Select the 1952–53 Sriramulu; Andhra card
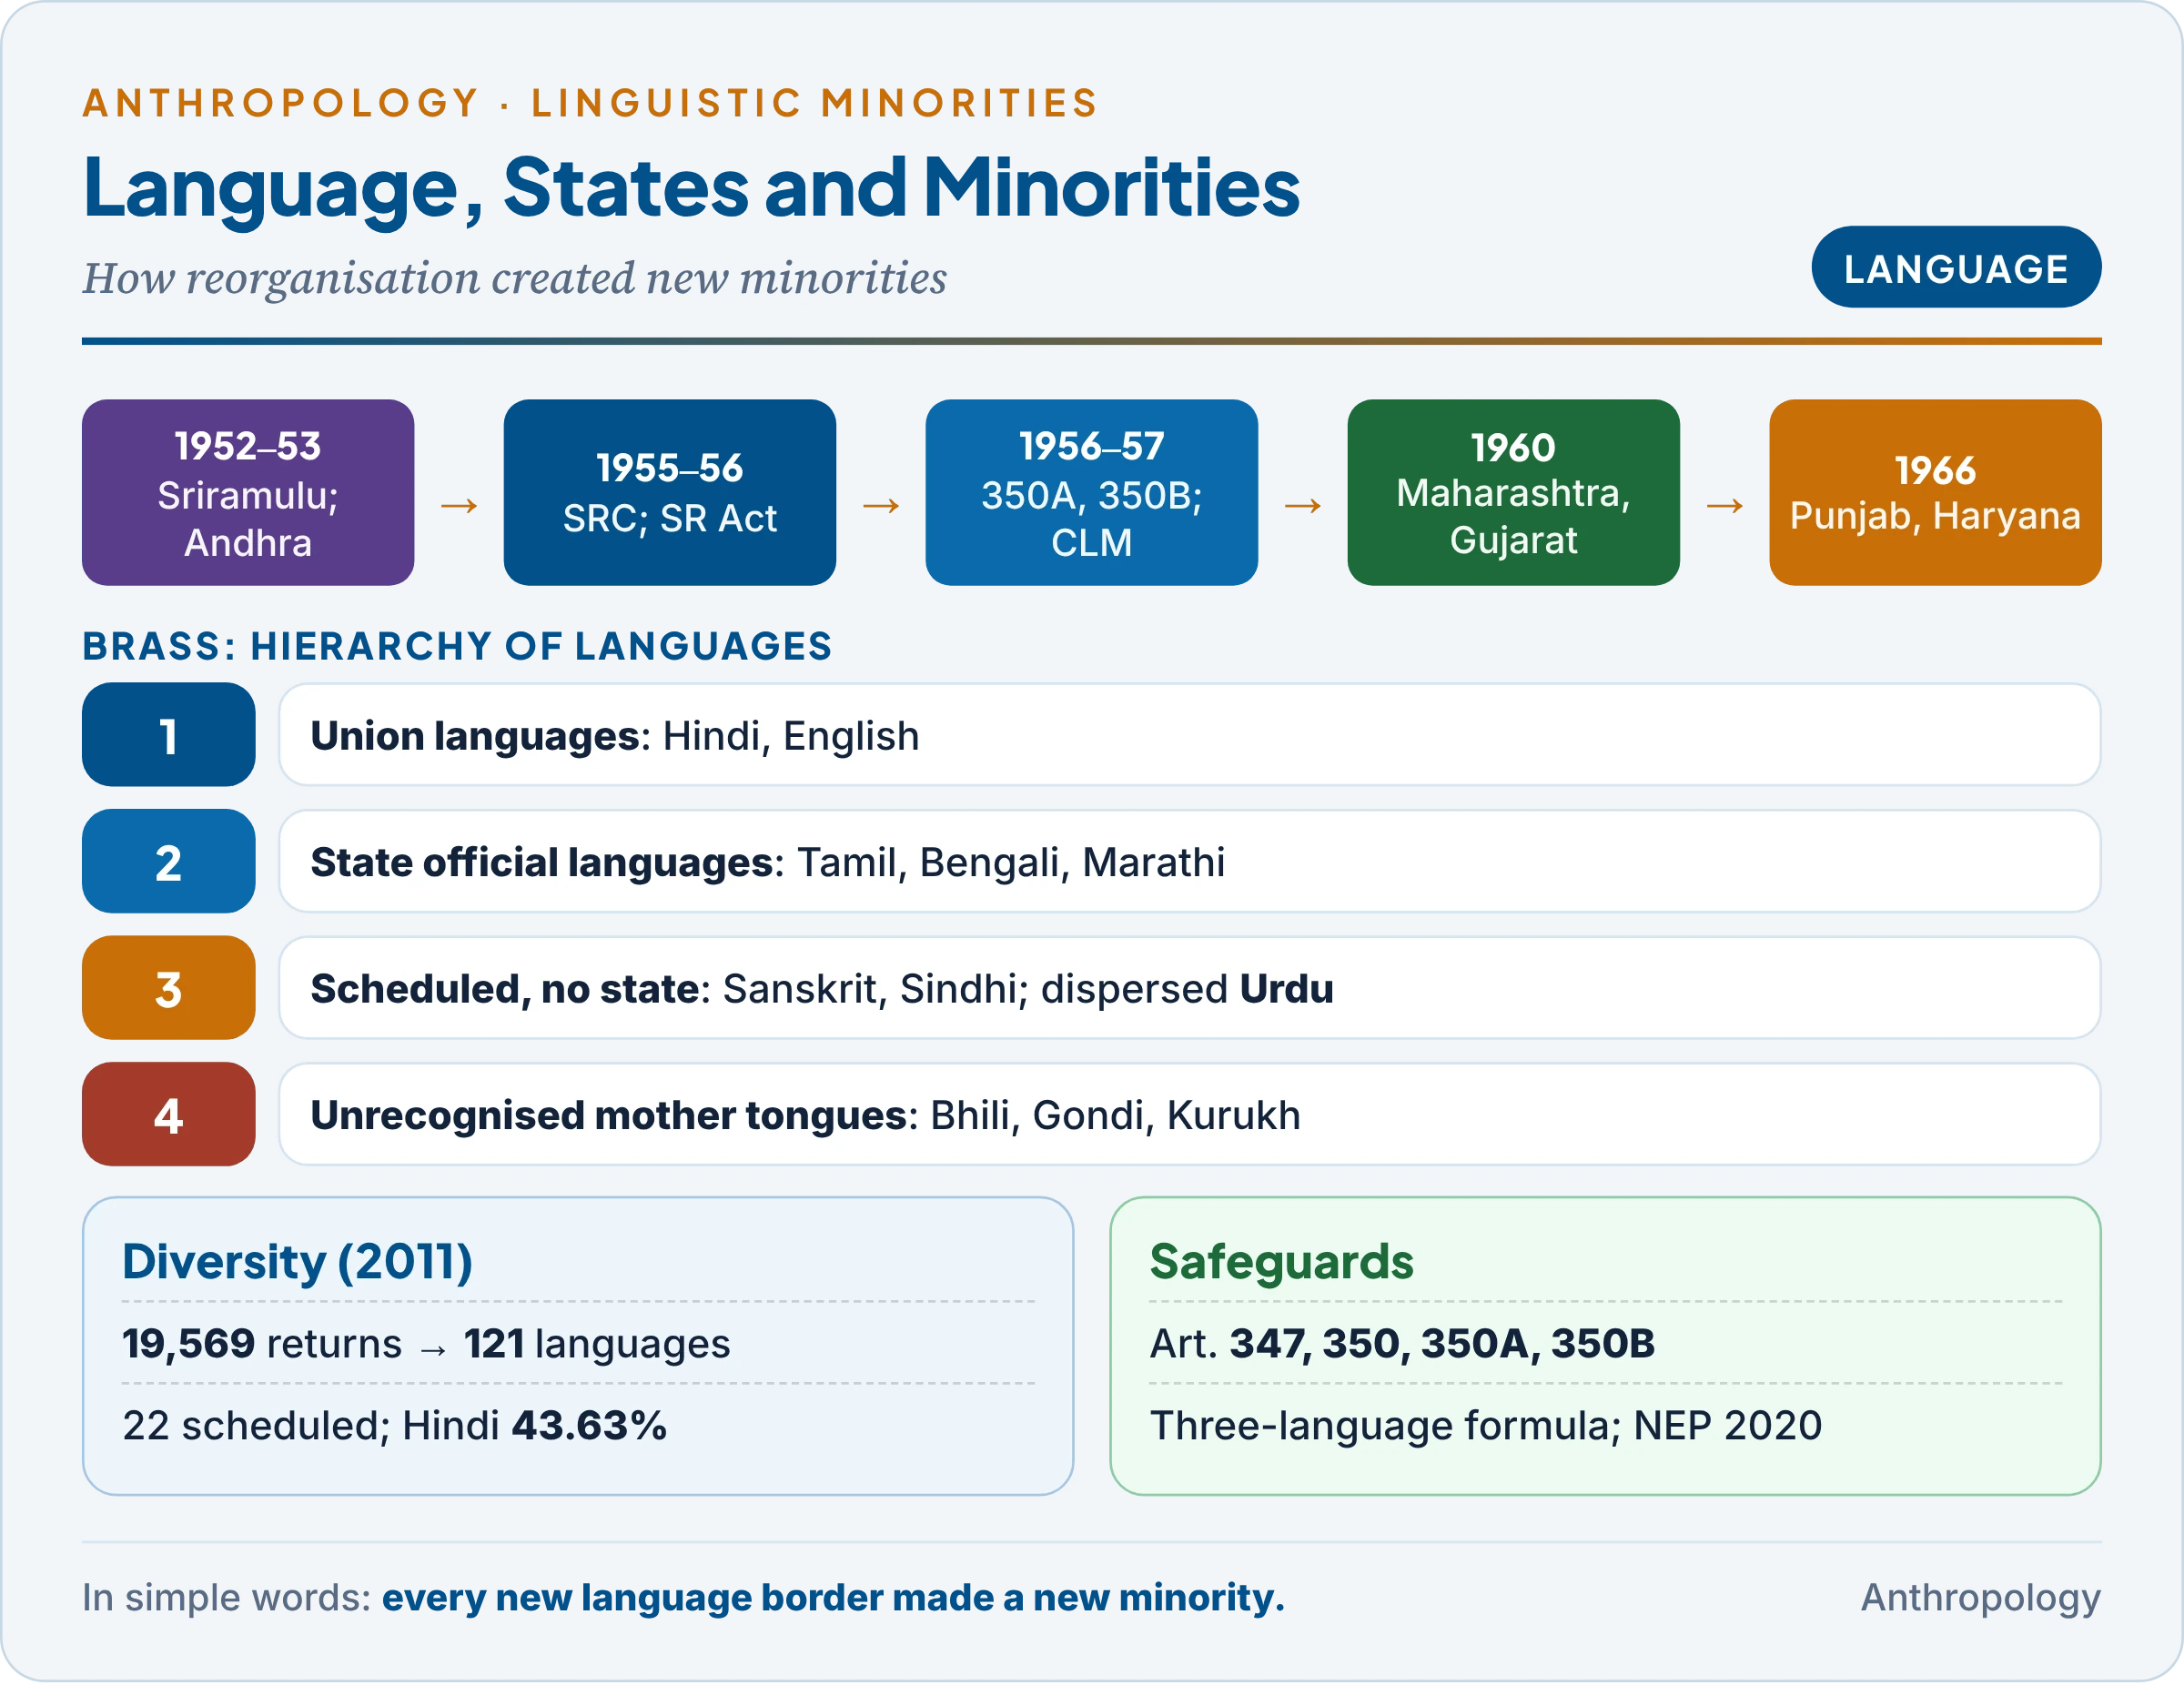Image resolution: width=2184 pixels, height=1685 pixels. pos(248,493)
